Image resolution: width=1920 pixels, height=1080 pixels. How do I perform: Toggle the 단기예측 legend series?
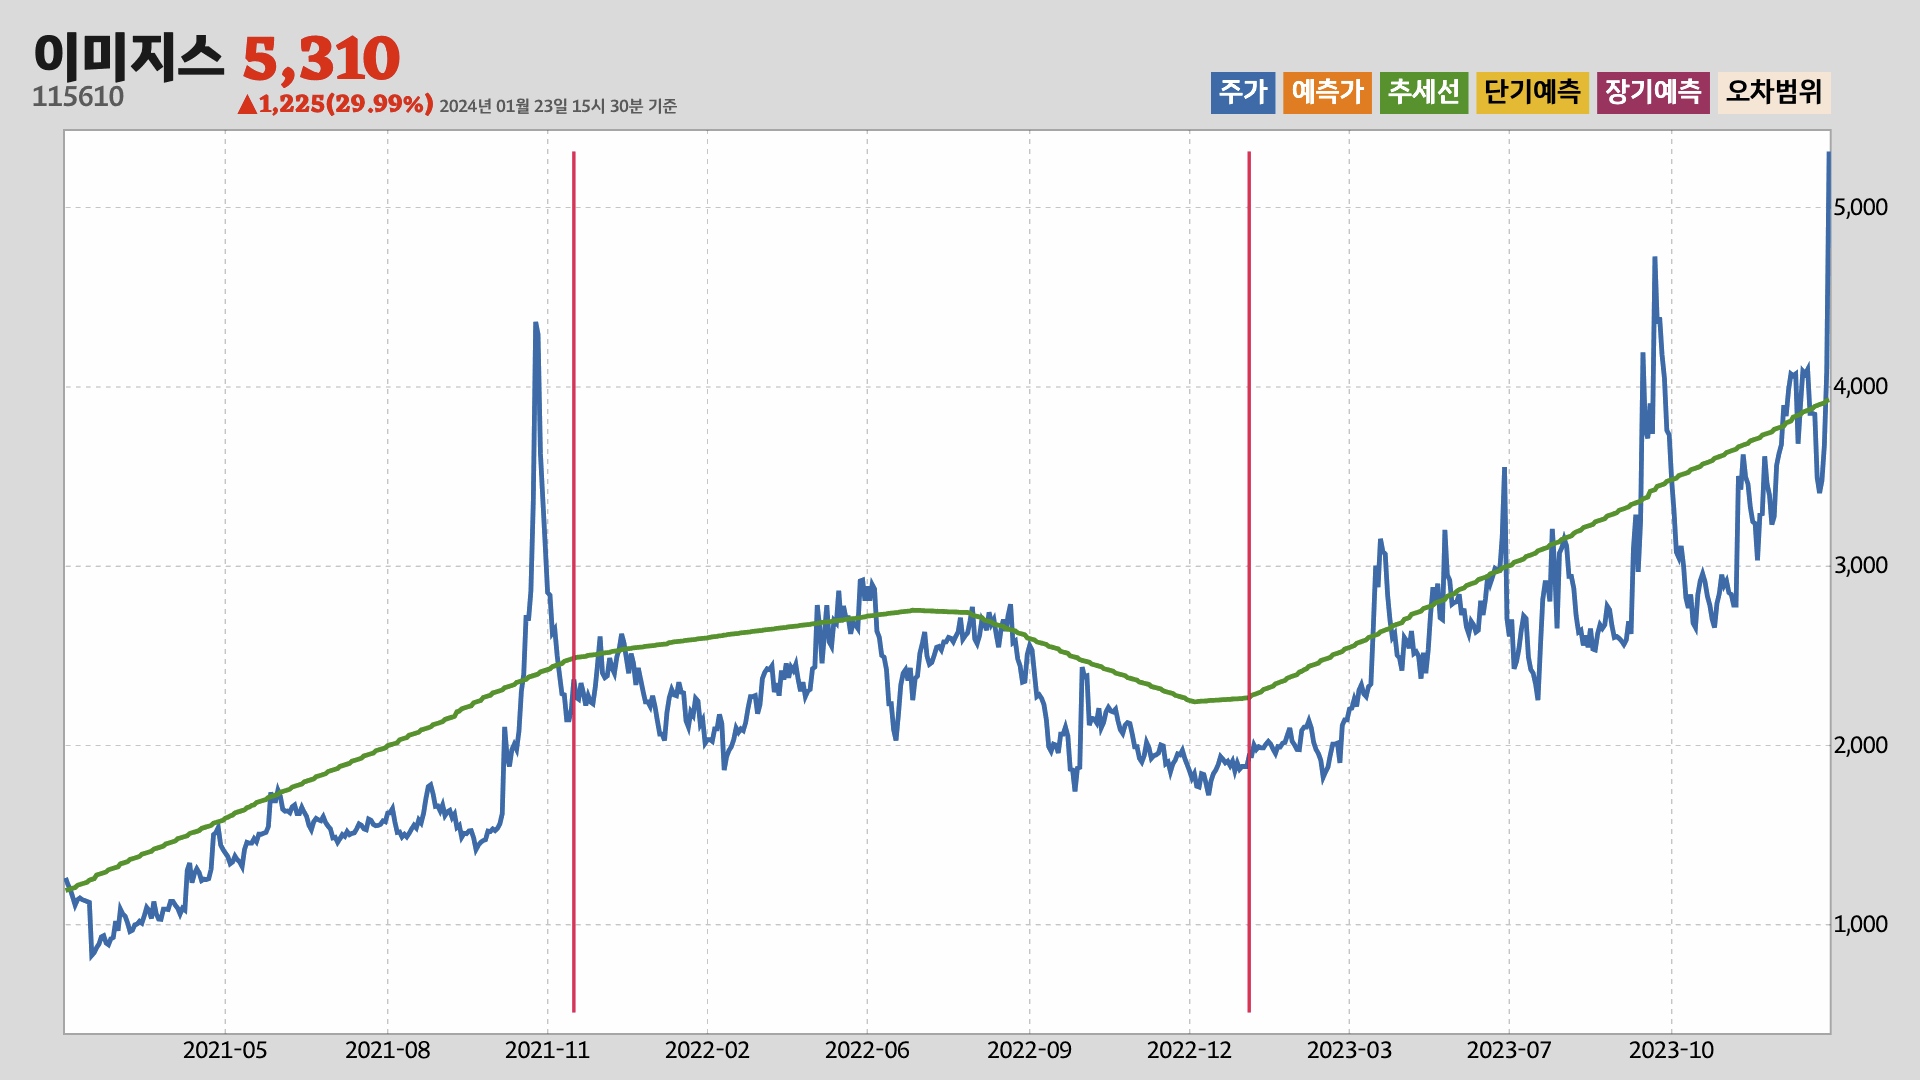[x=1532, y=92]
